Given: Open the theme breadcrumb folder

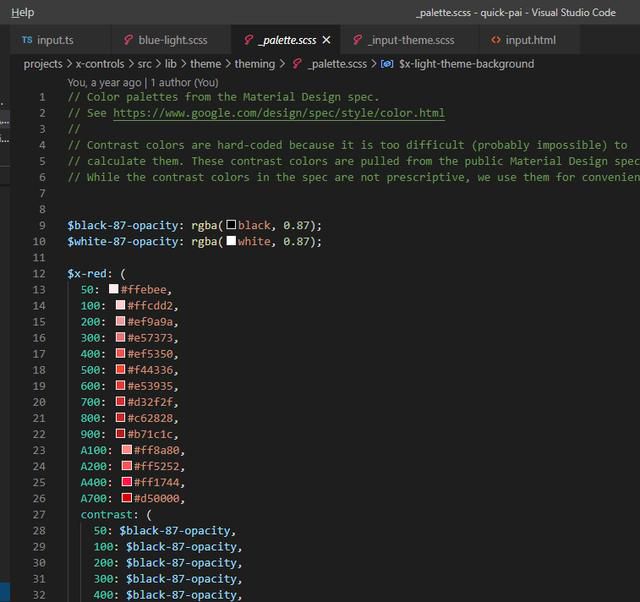Looking at the screenshot, I should (x=205, y=64).
